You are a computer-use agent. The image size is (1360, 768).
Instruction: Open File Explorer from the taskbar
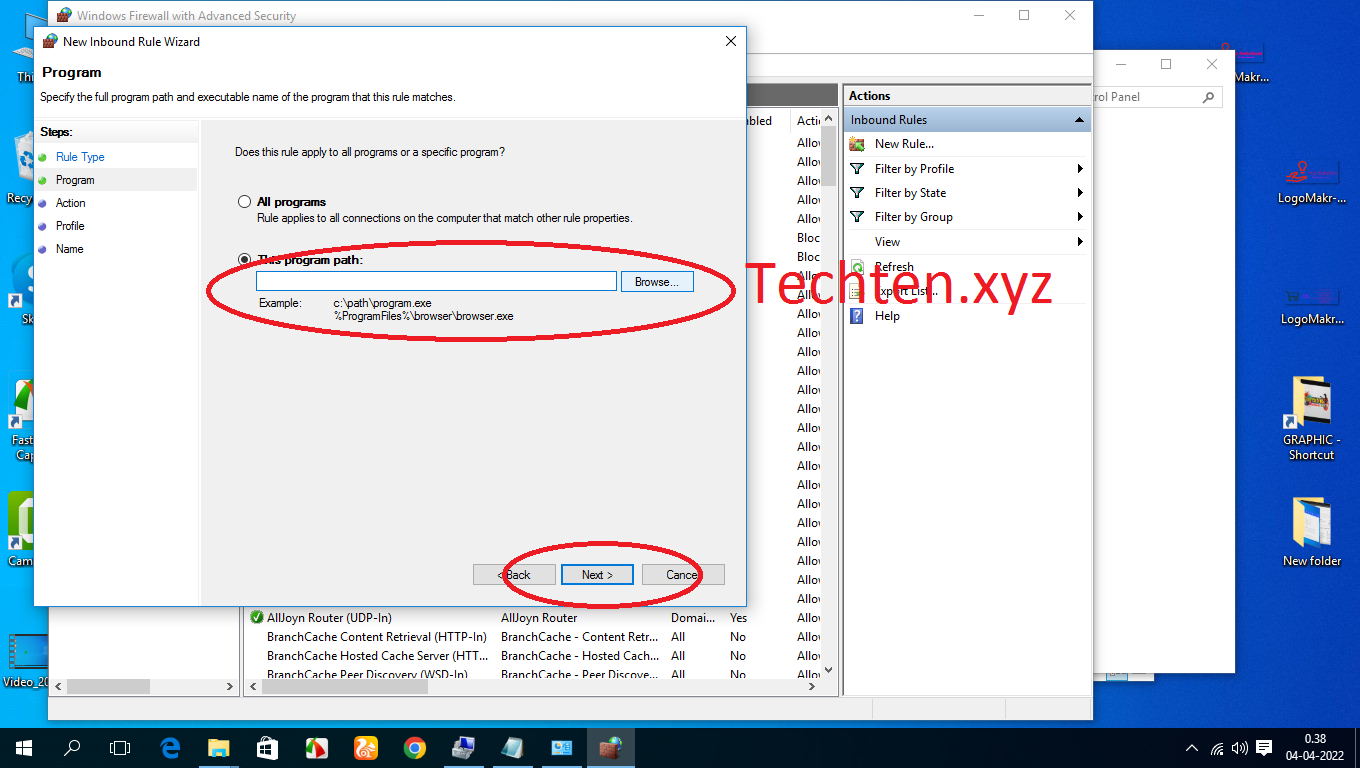pos(218,748)
